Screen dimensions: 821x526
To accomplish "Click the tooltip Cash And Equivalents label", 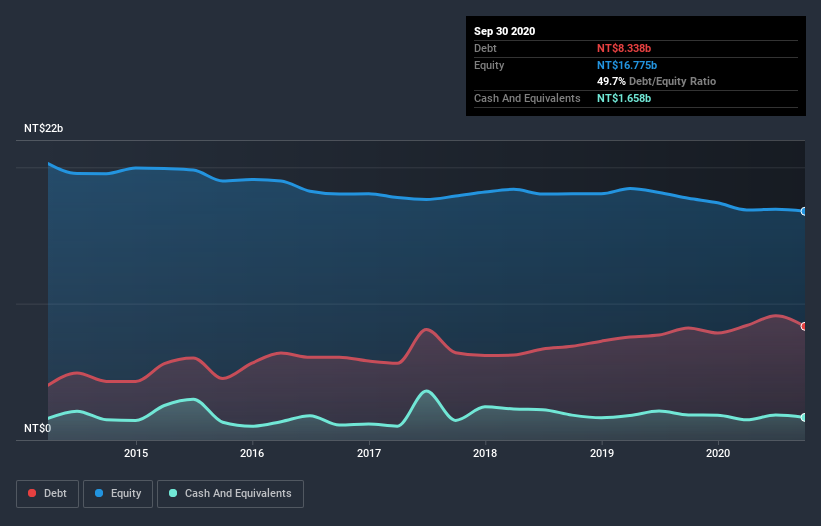I will pyautogui.click(x=527, y=98).
